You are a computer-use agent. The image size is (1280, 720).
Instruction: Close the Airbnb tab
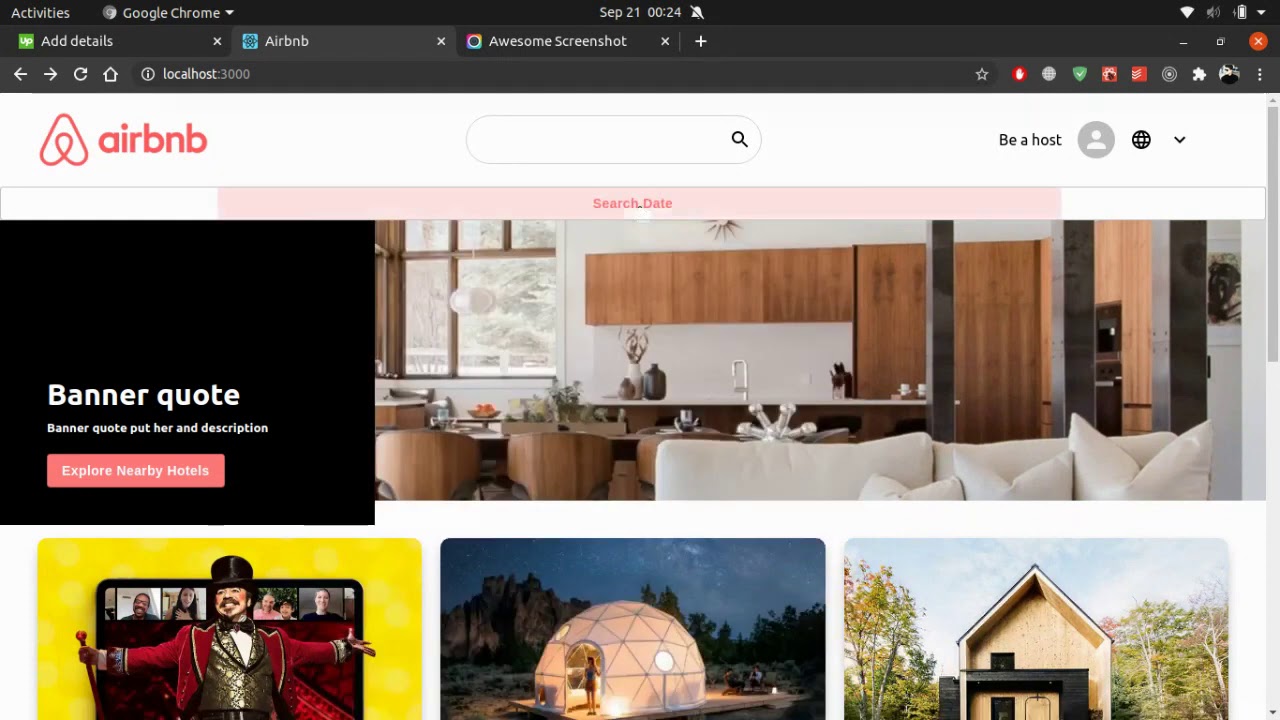pos(441,41)
